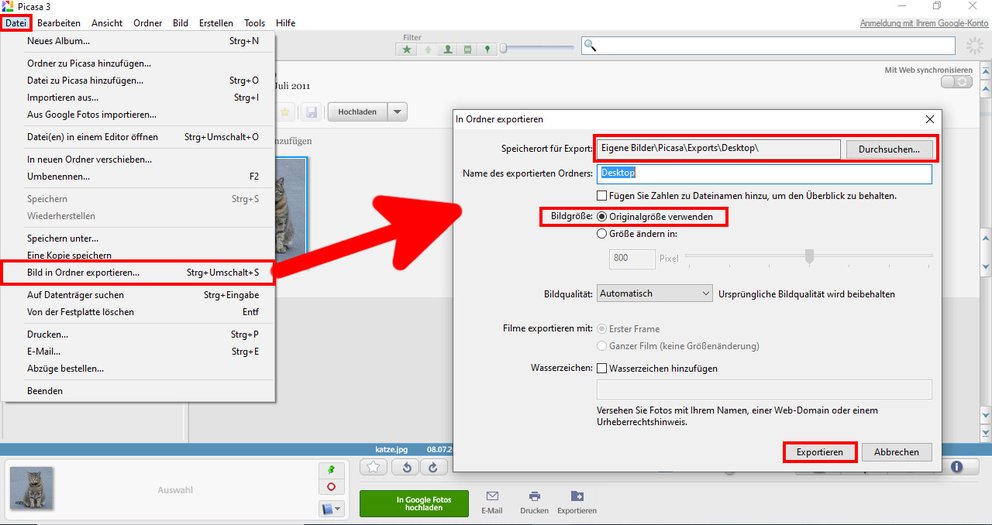This screenshot has width=992, height=525.
Task: Filter to show only movies
Action: 468,49
